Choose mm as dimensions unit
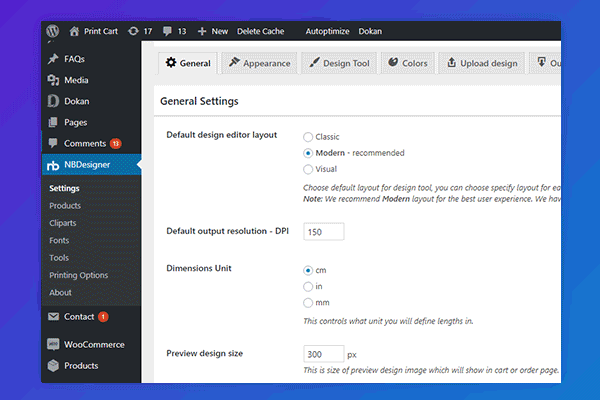The height and width of the screenshot is (400, 600). coord(308,303)
